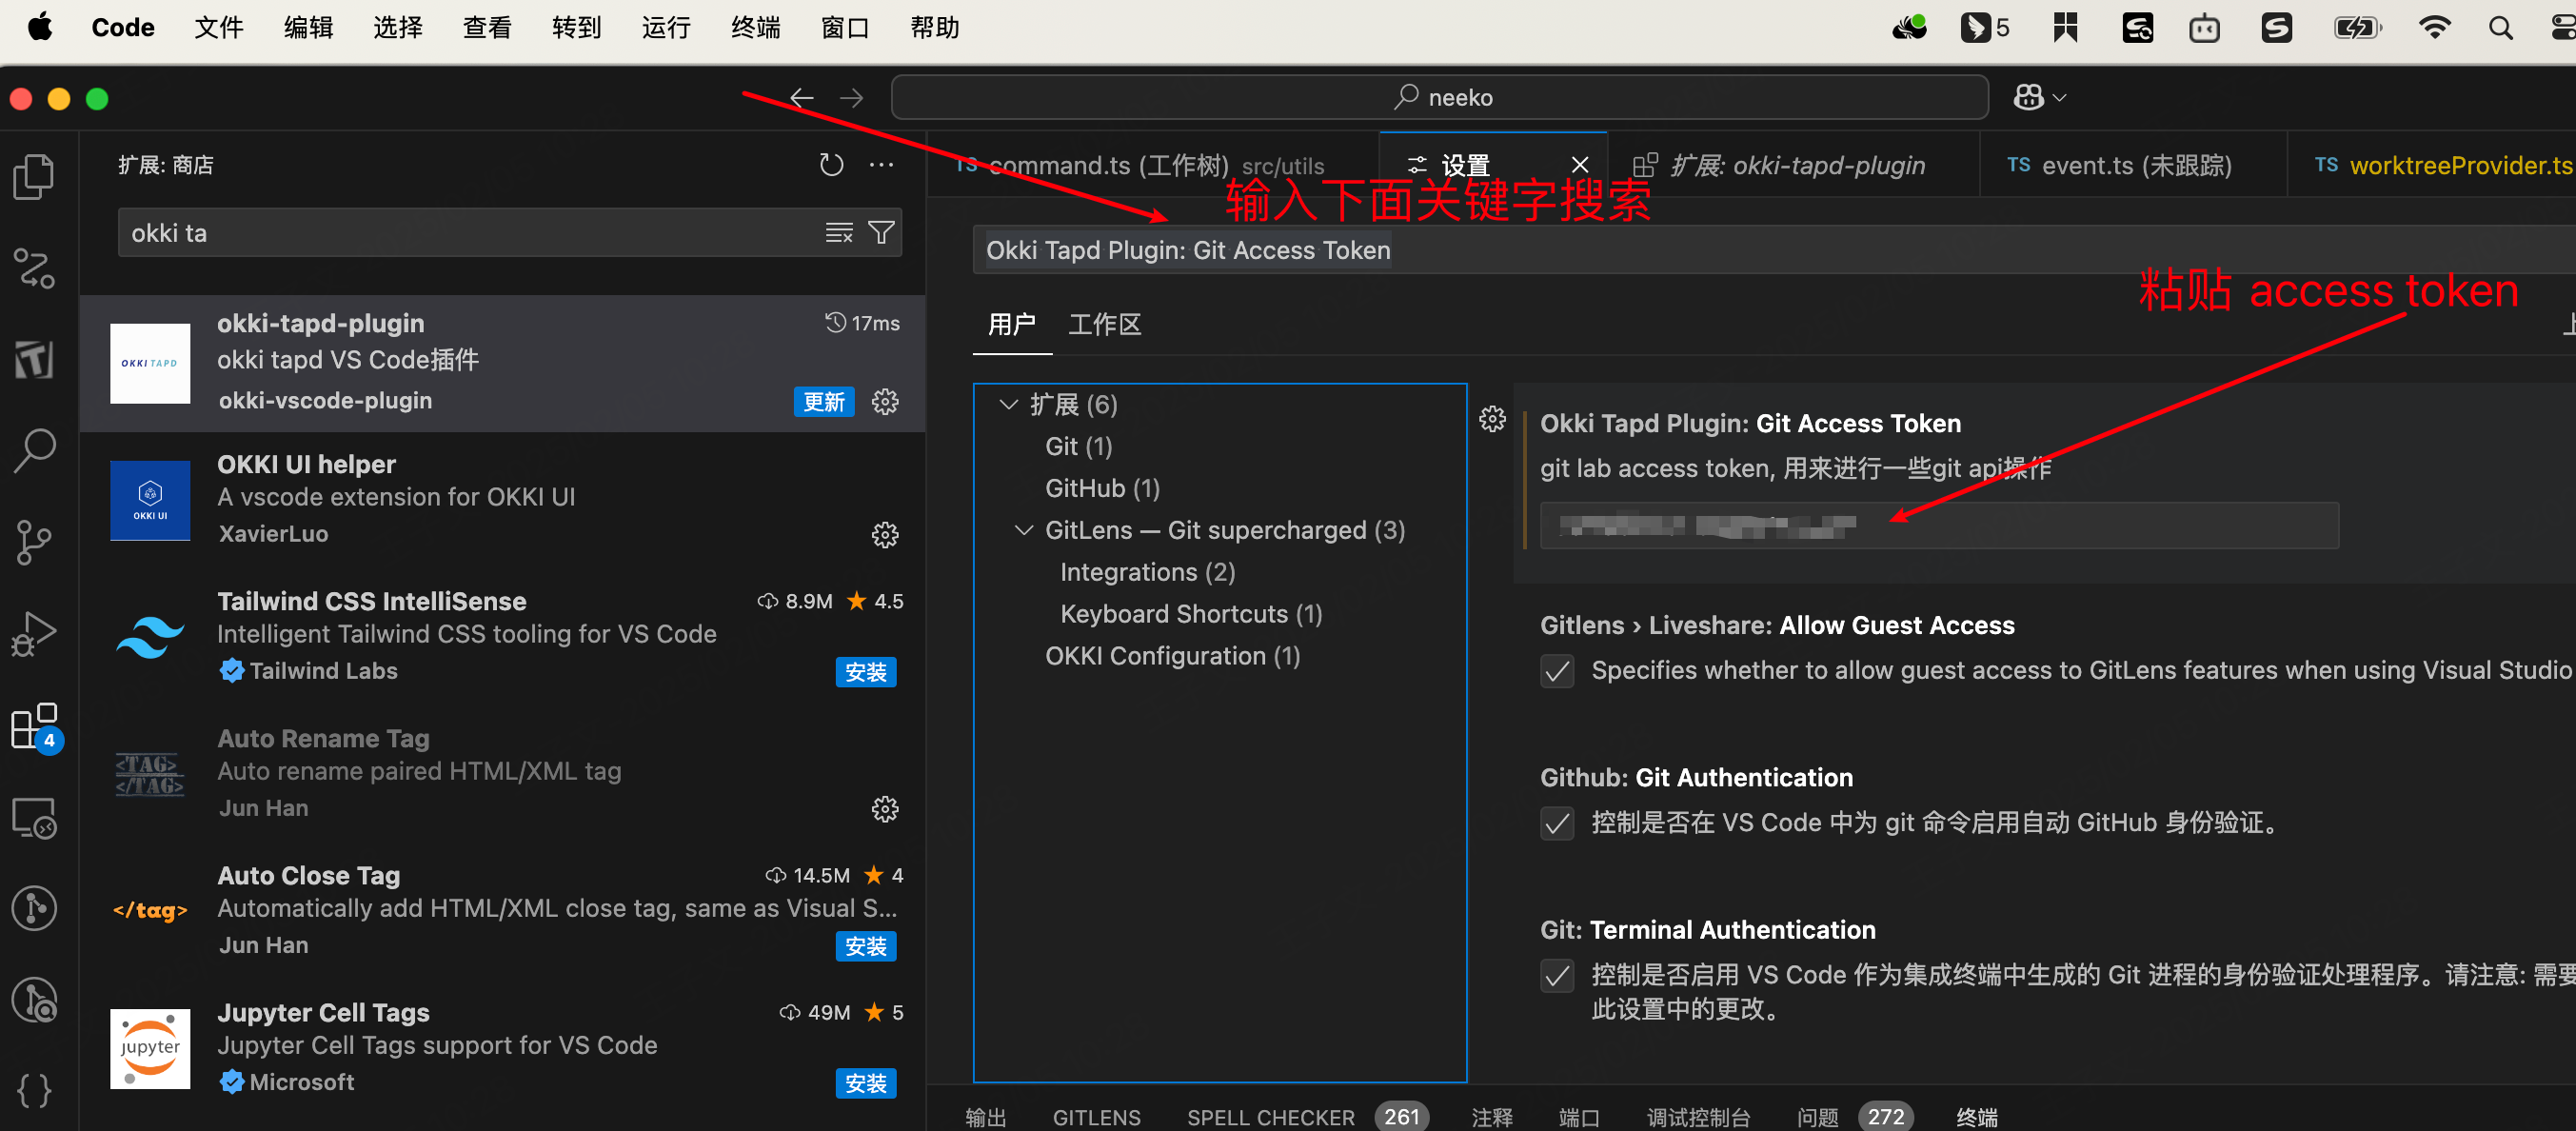2576x1131 pixels.
Task: Switch to the 工作区 settings tab
Action: (x=1104, y=325)
